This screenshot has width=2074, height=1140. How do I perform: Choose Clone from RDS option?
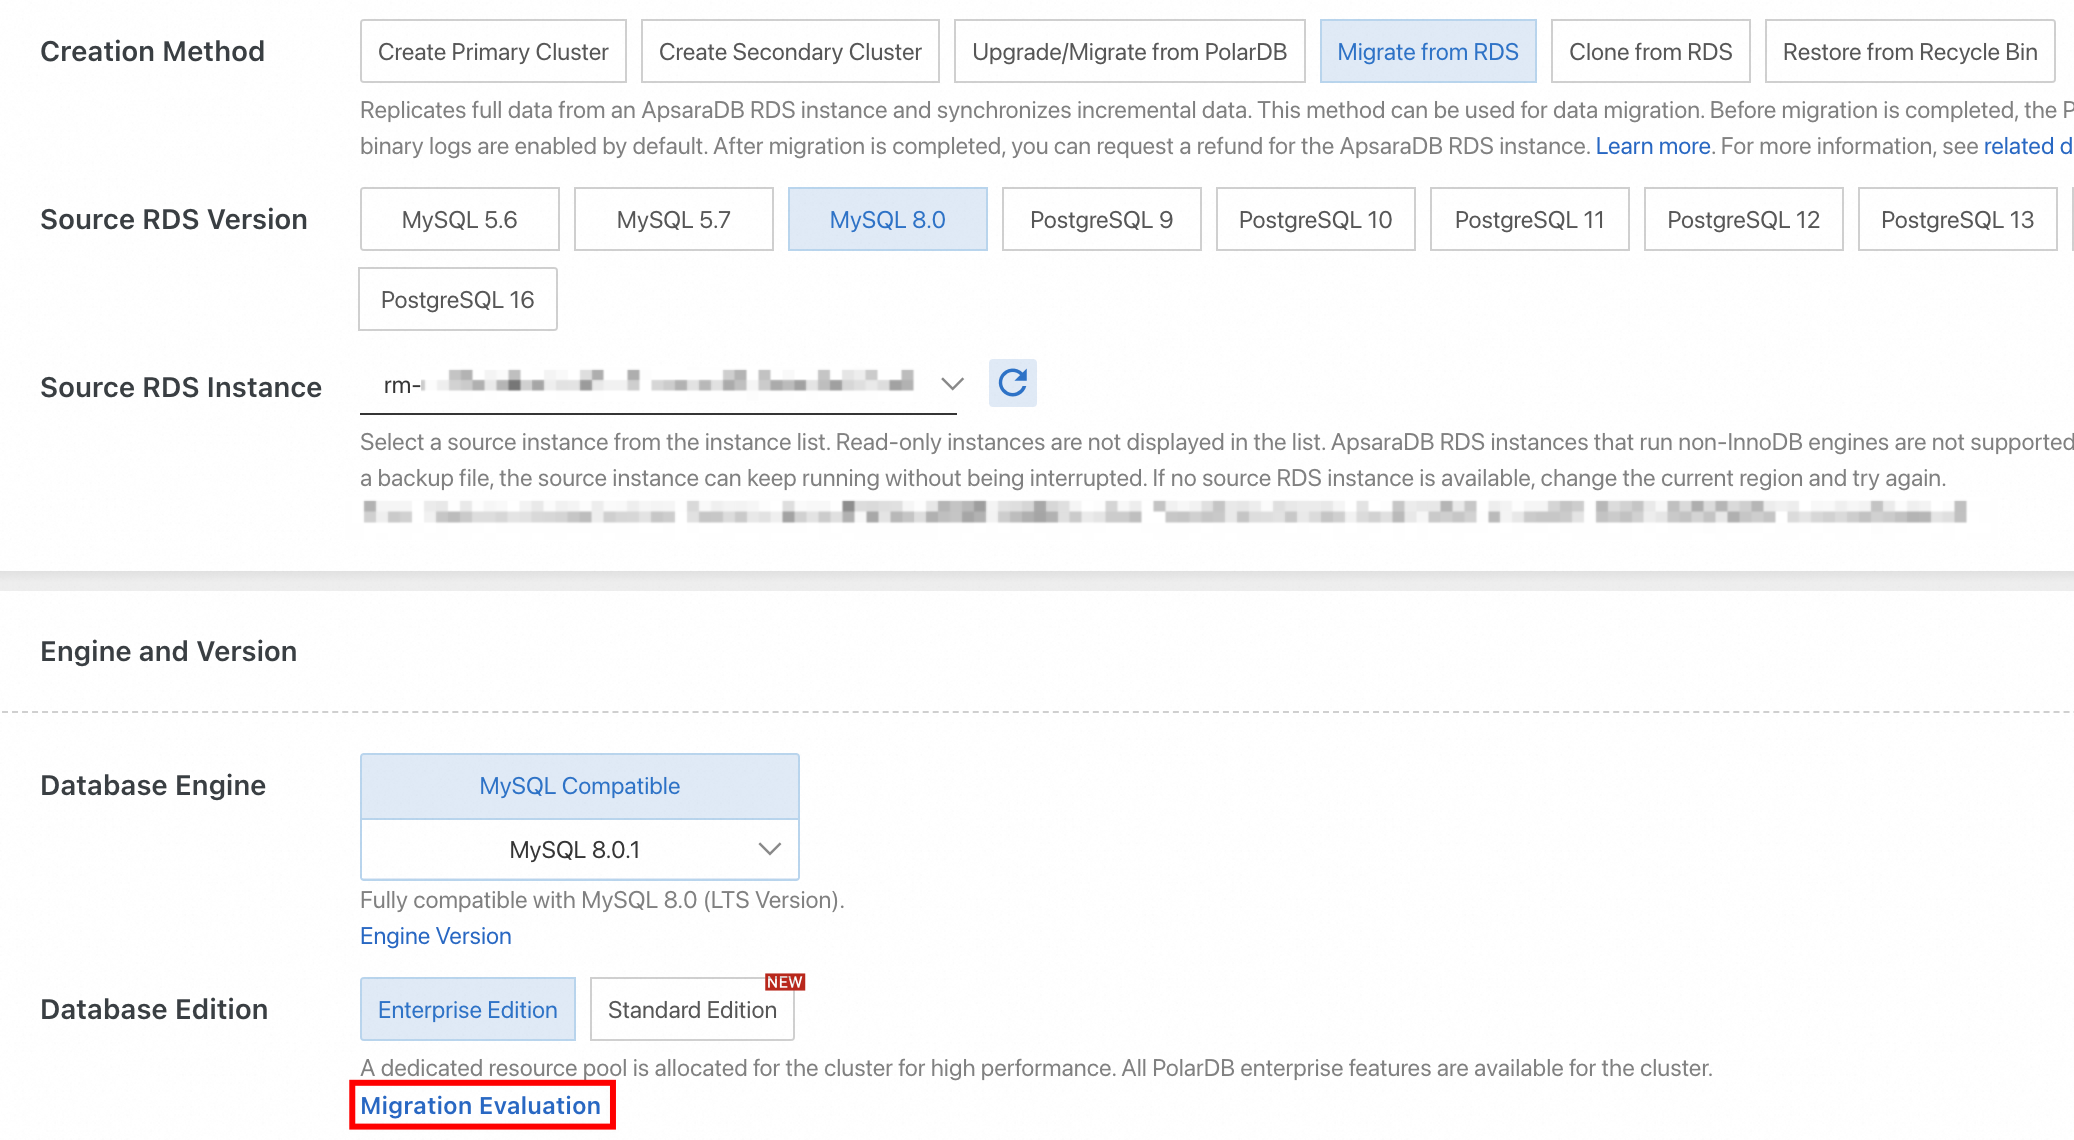point(1650,52)
